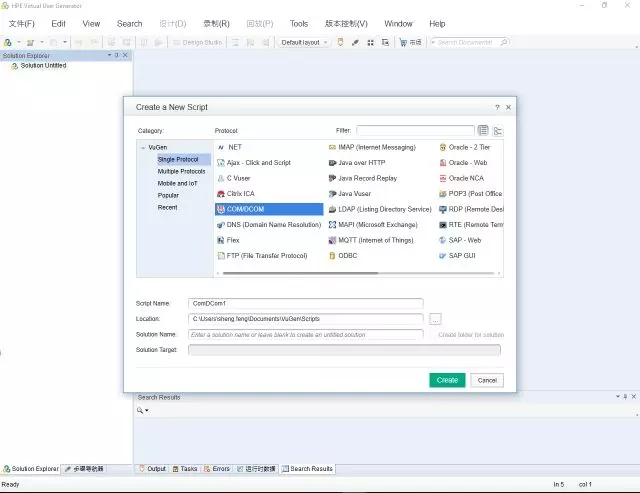Click the Script Name field
The width and height of the screenshot is (640, 493).
pos(306,304)
